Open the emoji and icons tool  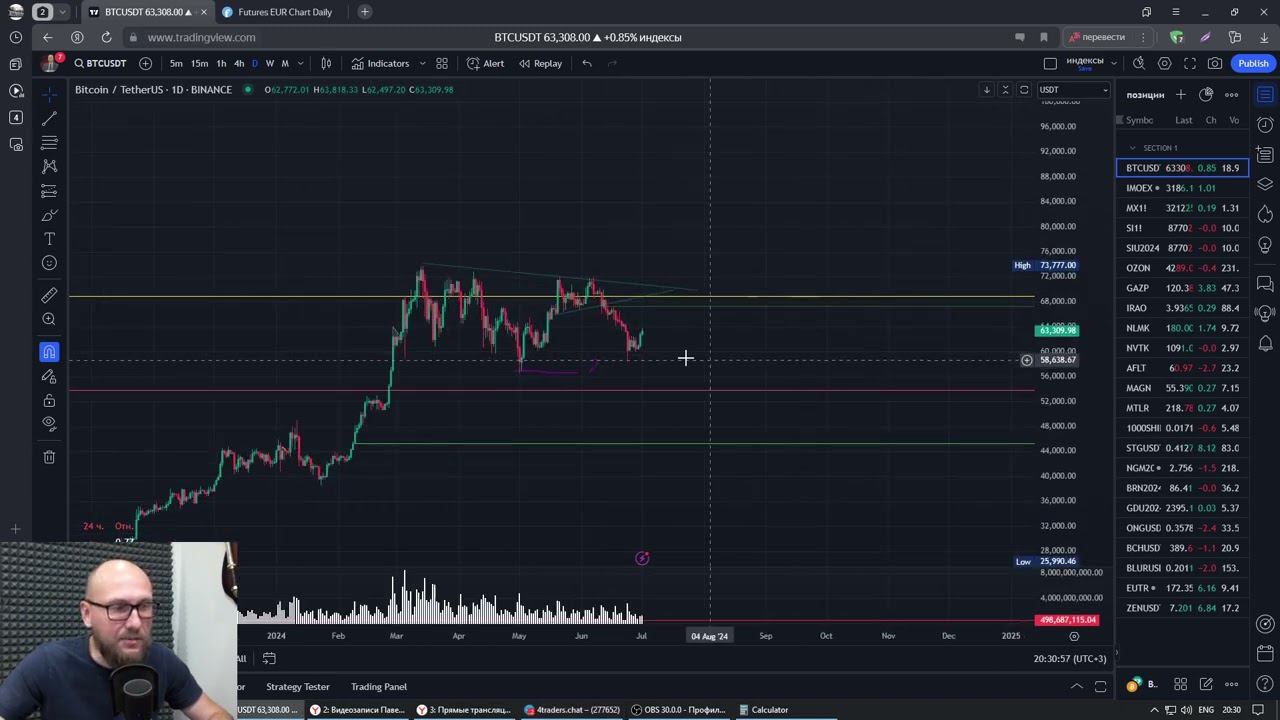pos(49,263)
